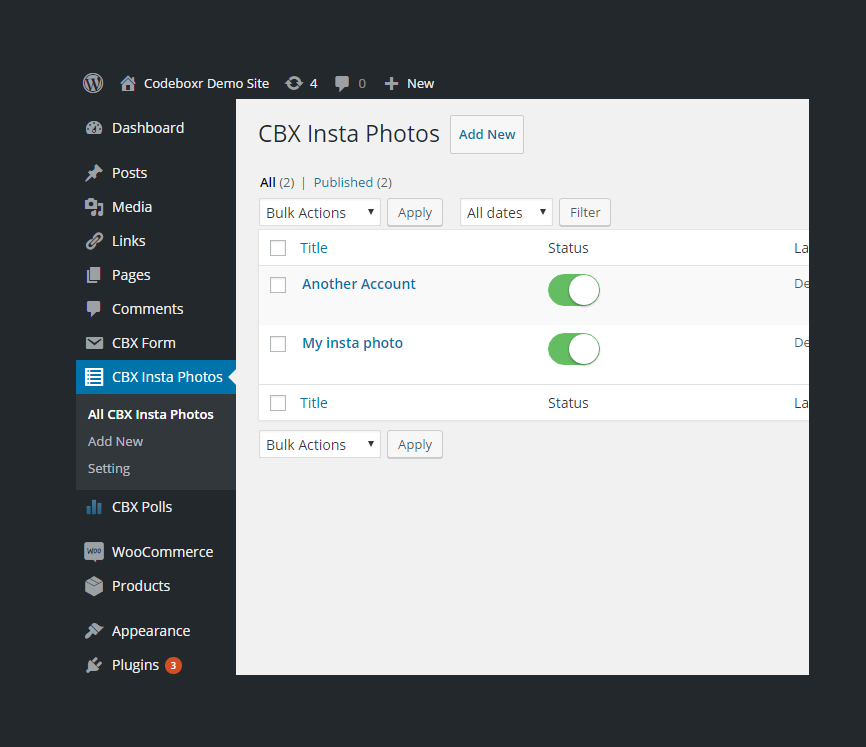Viewport: 866px width, 747px height.
Task: Click the plus icon next to New
Action: [x=391, y=83]
